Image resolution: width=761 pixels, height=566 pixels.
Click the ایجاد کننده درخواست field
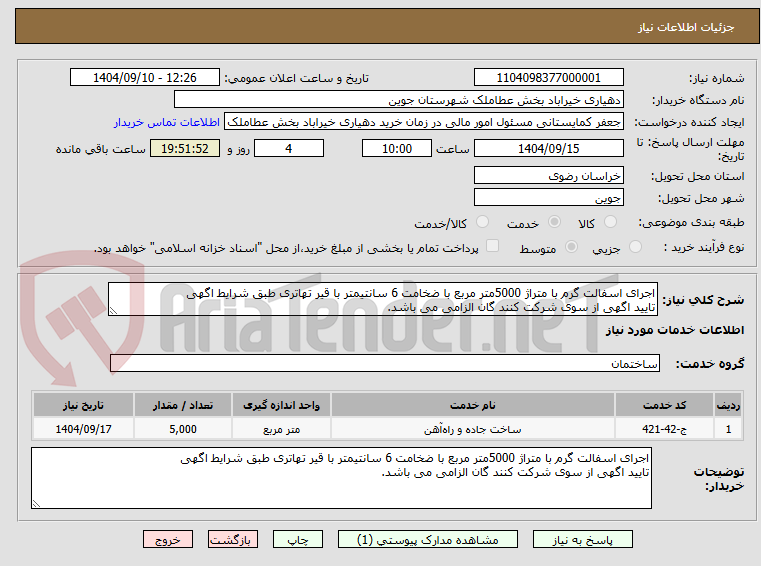[424, 122]
